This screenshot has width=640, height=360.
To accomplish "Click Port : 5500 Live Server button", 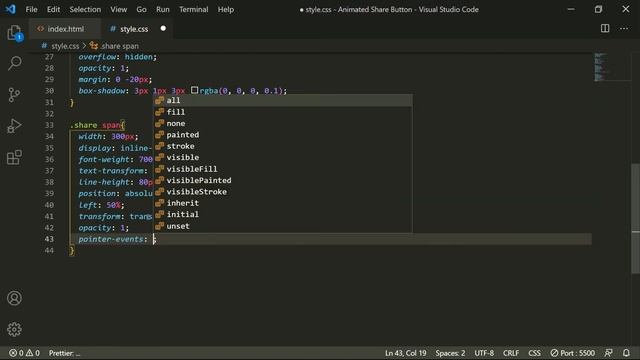I will pyautogui.click(x=572, y=353).
